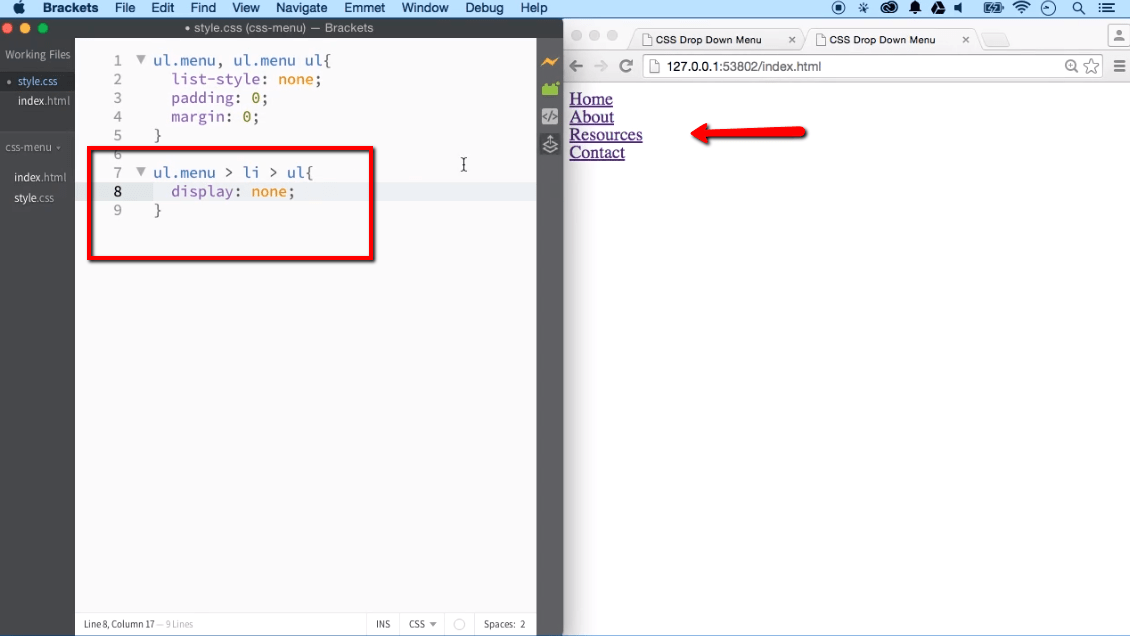The image size is (1130, 636).
Task: Open the Extension Manager from the sidebar
Action: click(x=550, y=89)
